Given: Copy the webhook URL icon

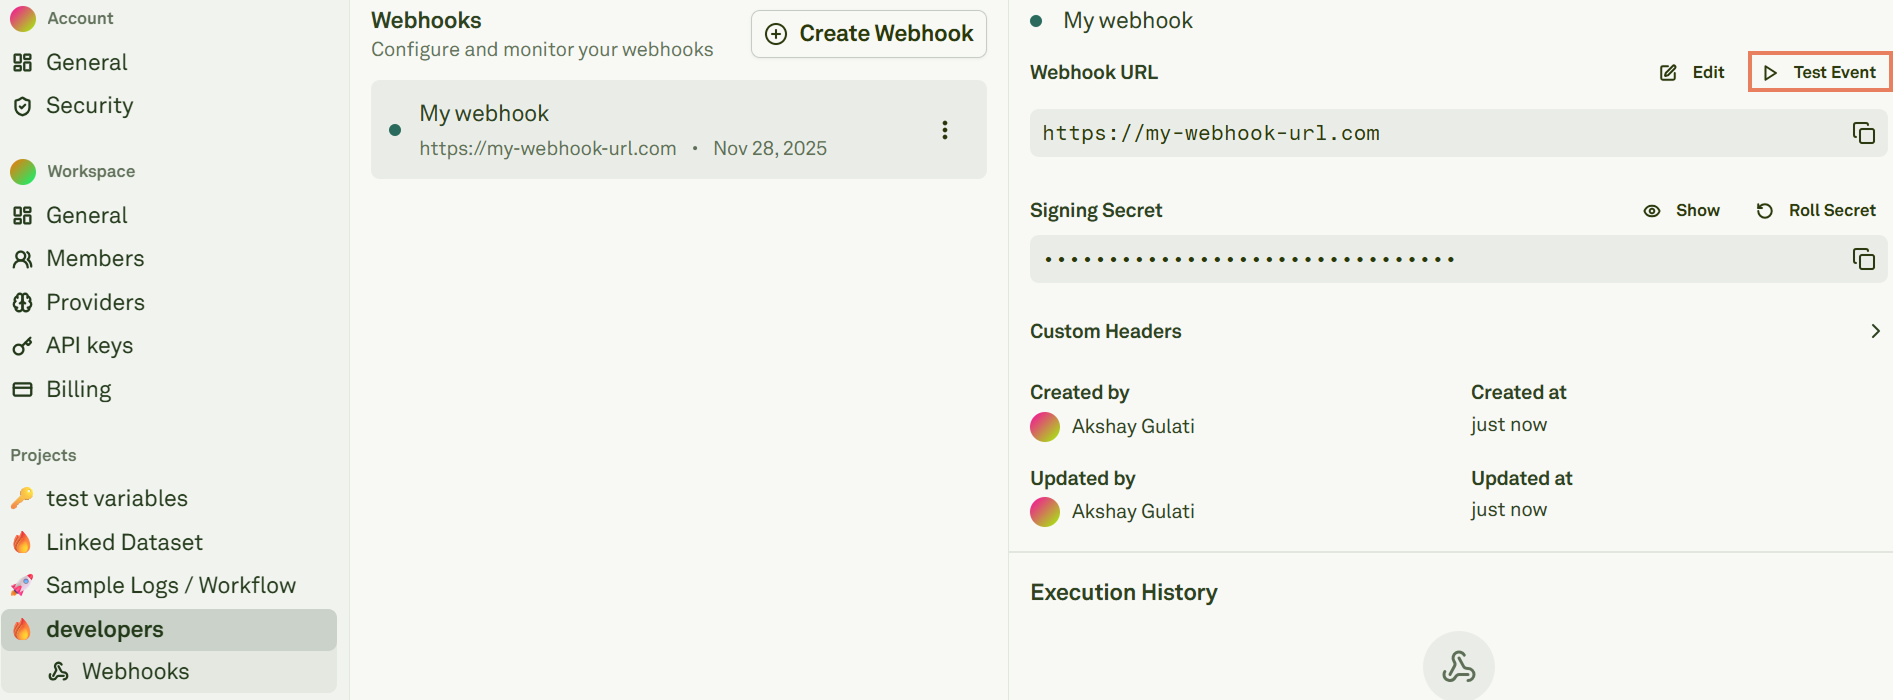Looking at the screenshot, I should click(1864, 133).
